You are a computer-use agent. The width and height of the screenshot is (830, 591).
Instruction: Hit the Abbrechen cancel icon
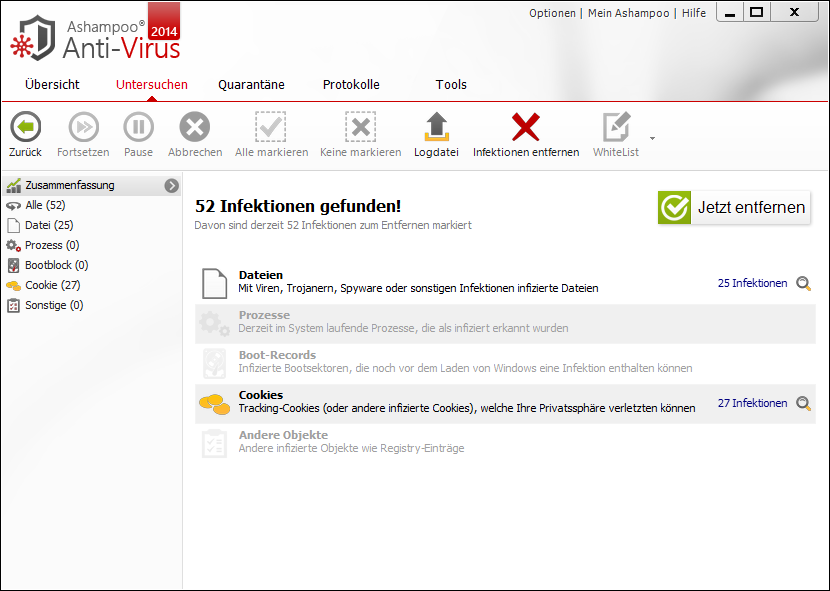coord(194,127)
